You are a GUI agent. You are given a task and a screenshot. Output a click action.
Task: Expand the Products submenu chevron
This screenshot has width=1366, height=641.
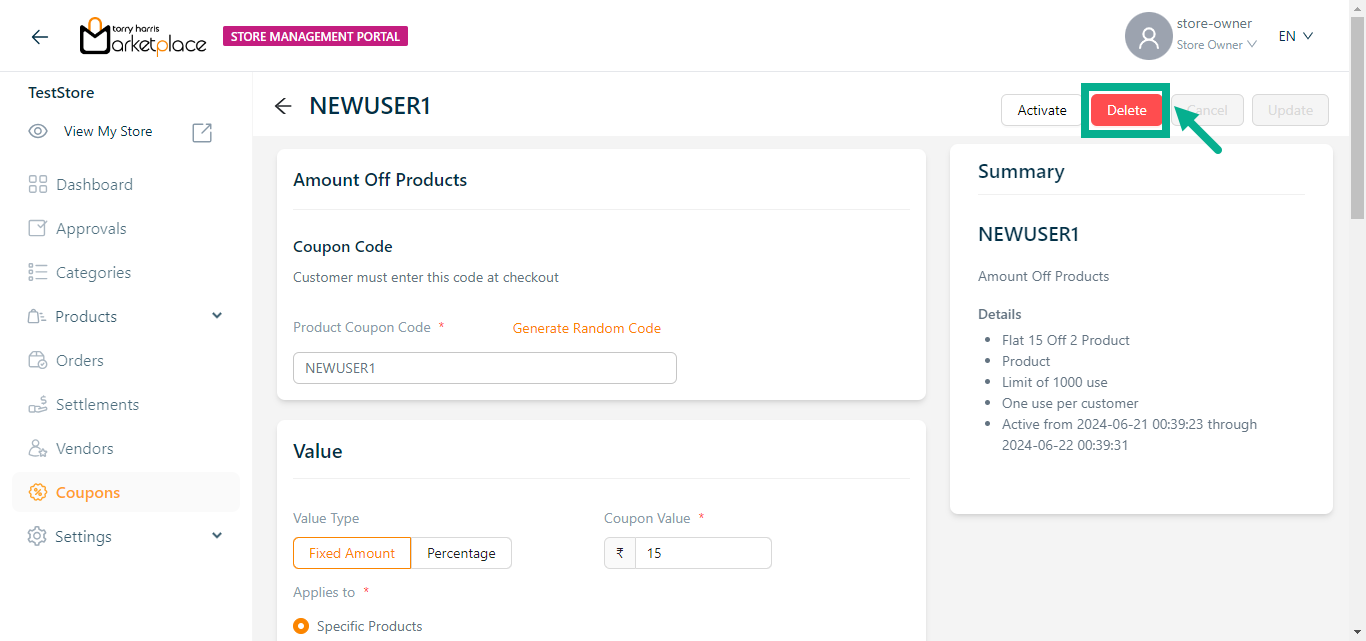[218, 316]
